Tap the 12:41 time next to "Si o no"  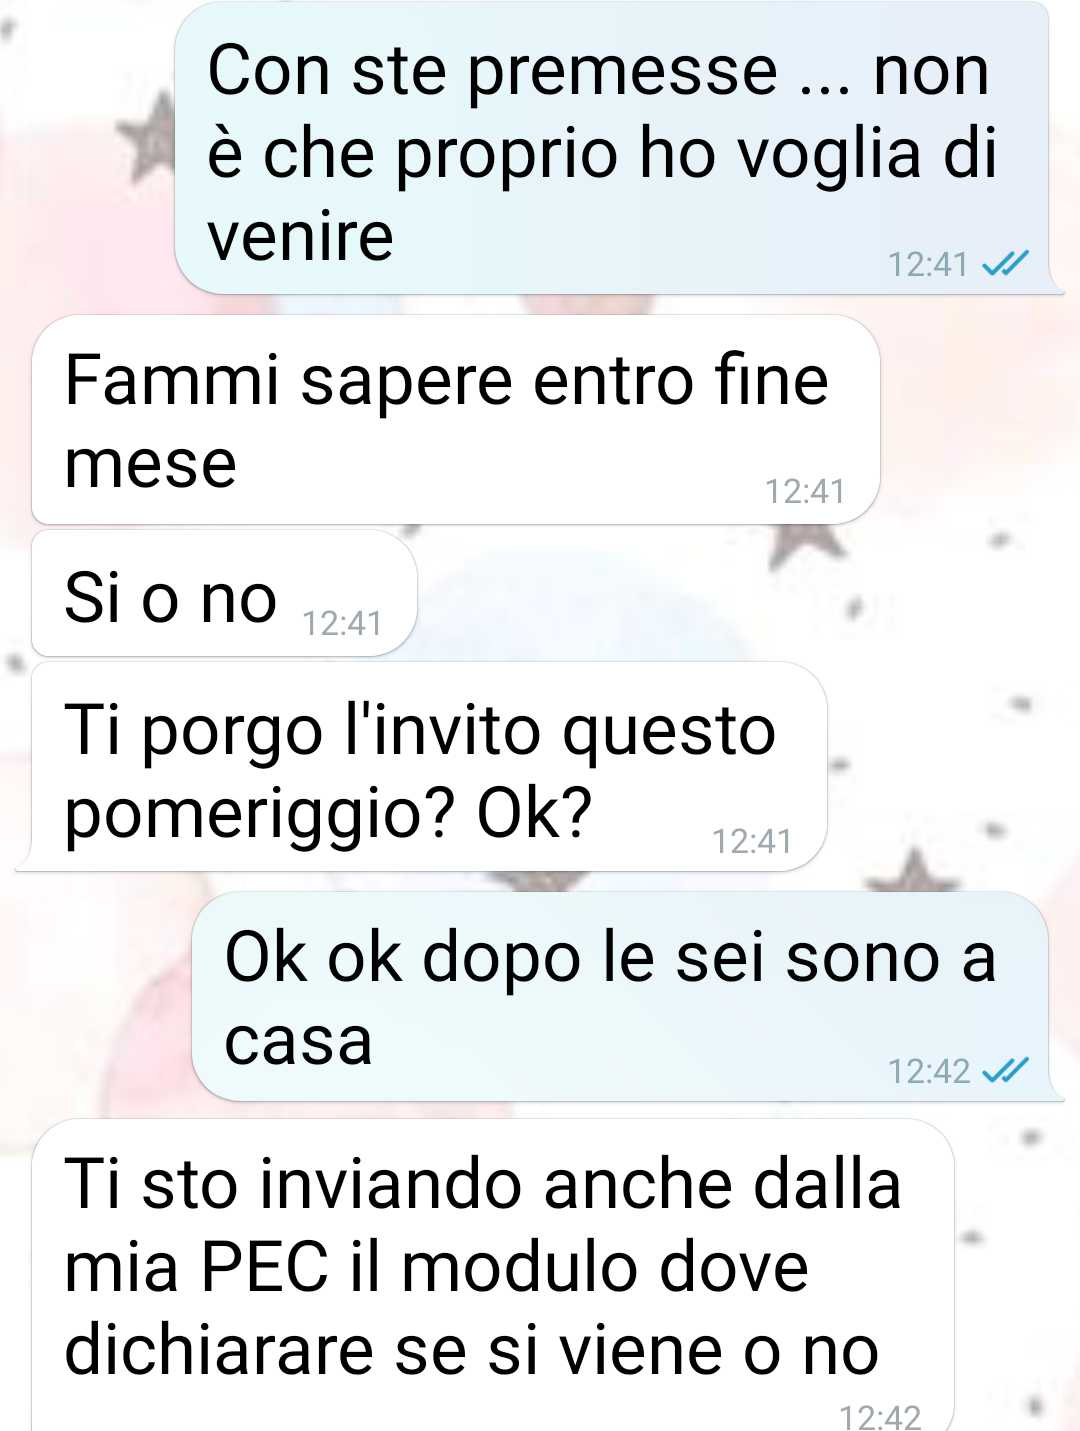tap(342, 624)
